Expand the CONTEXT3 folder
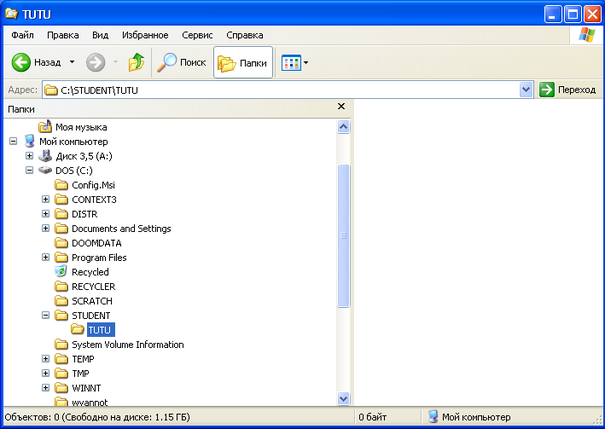The width and height of the screenshot is (605, 429). [46, 199]
